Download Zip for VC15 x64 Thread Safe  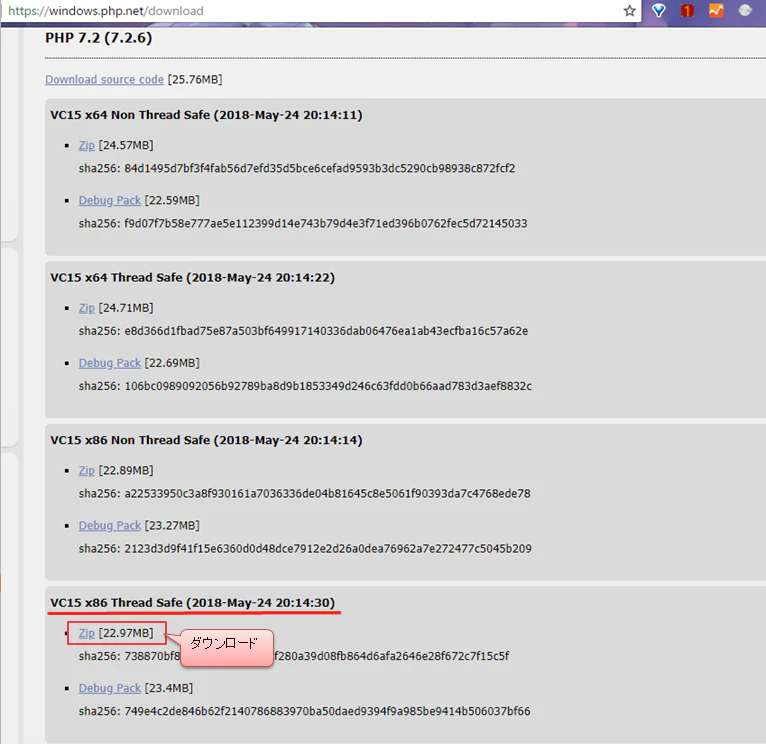[x=86, y=308]
